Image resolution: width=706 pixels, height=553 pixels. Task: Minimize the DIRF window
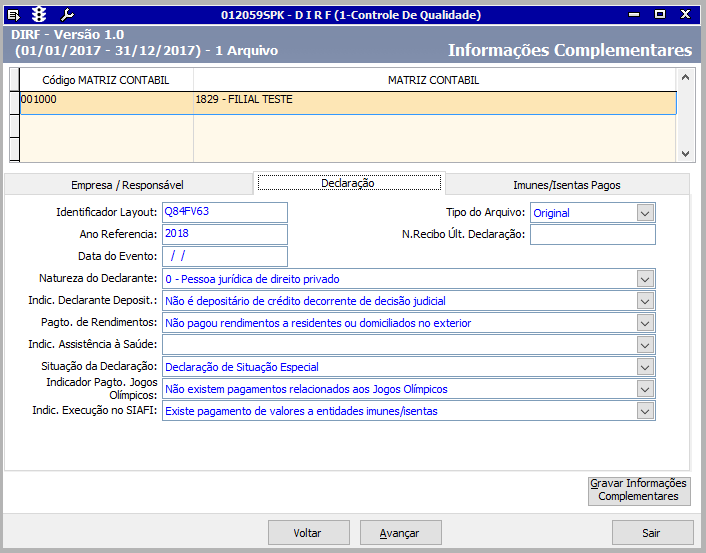point(634,14)
